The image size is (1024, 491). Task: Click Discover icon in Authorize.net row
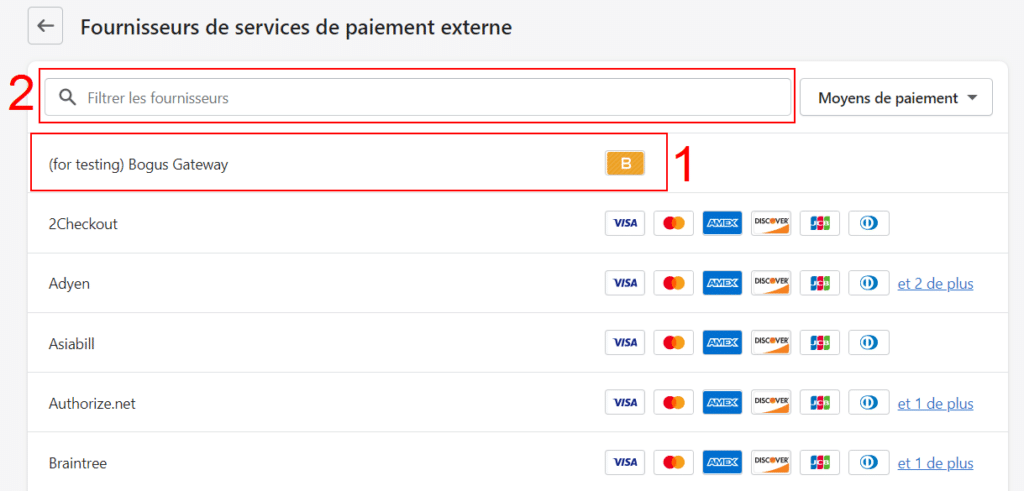[771, 403]
